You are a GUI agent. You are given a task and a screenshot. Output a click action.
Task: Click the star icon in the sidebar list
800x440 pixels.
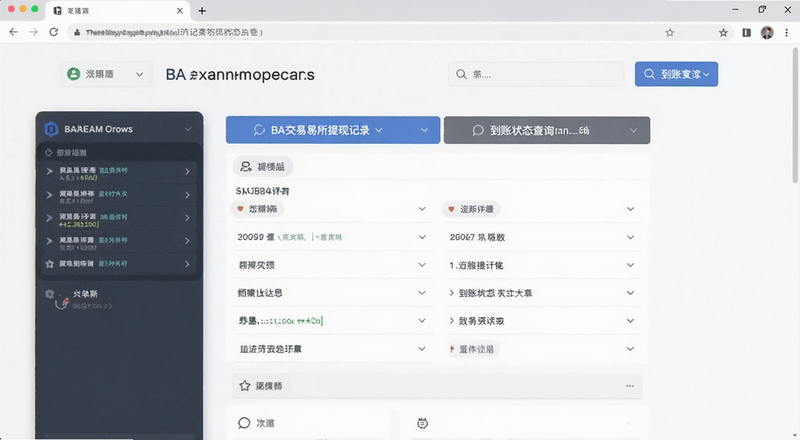[49, 264]
